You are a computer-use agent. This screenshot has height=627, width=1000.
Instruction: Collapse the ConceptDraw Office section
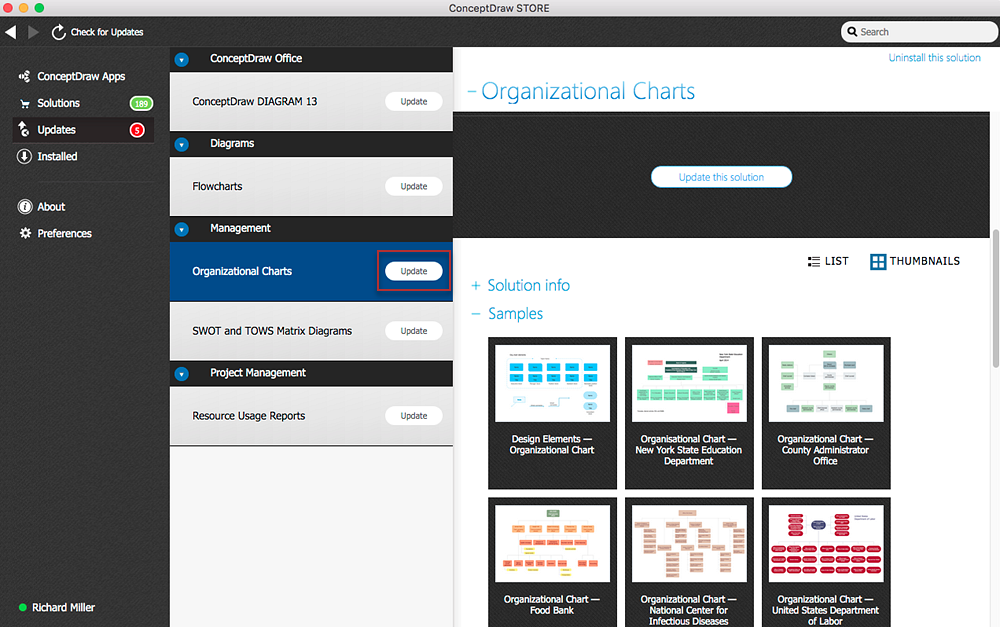(182, 60)
